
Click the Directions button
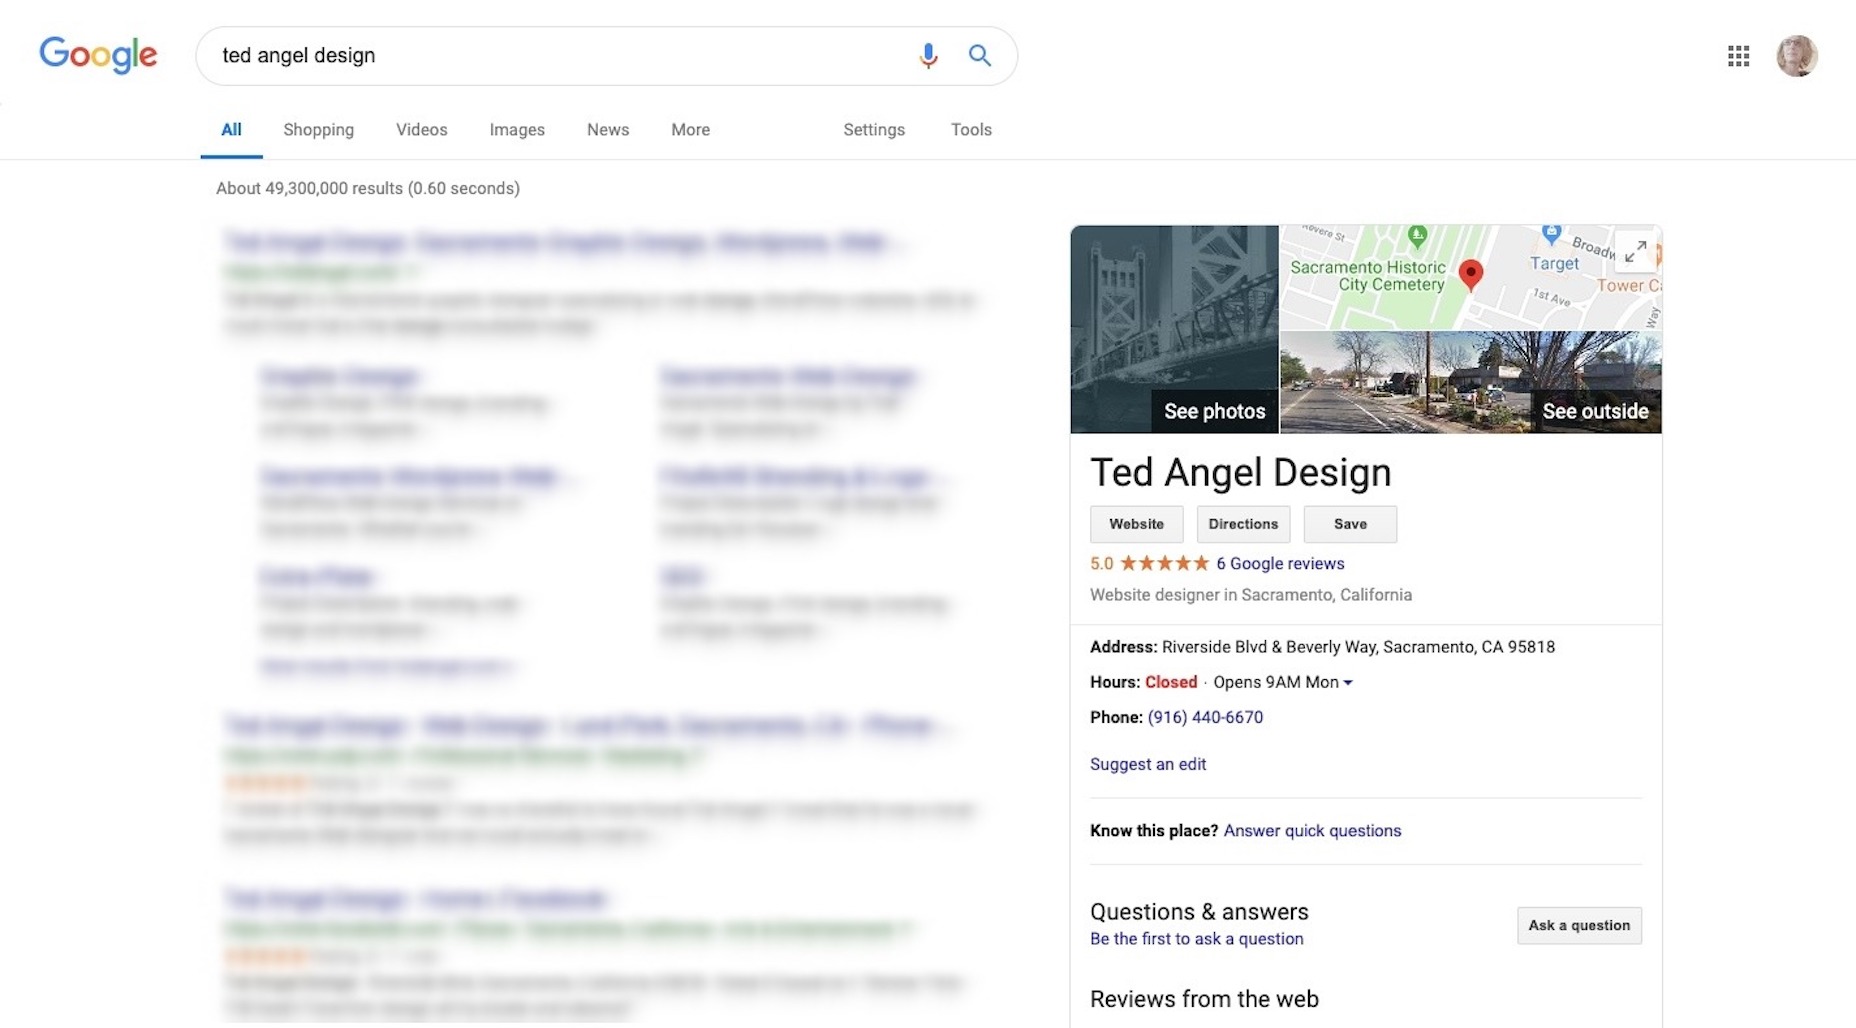1243,524
